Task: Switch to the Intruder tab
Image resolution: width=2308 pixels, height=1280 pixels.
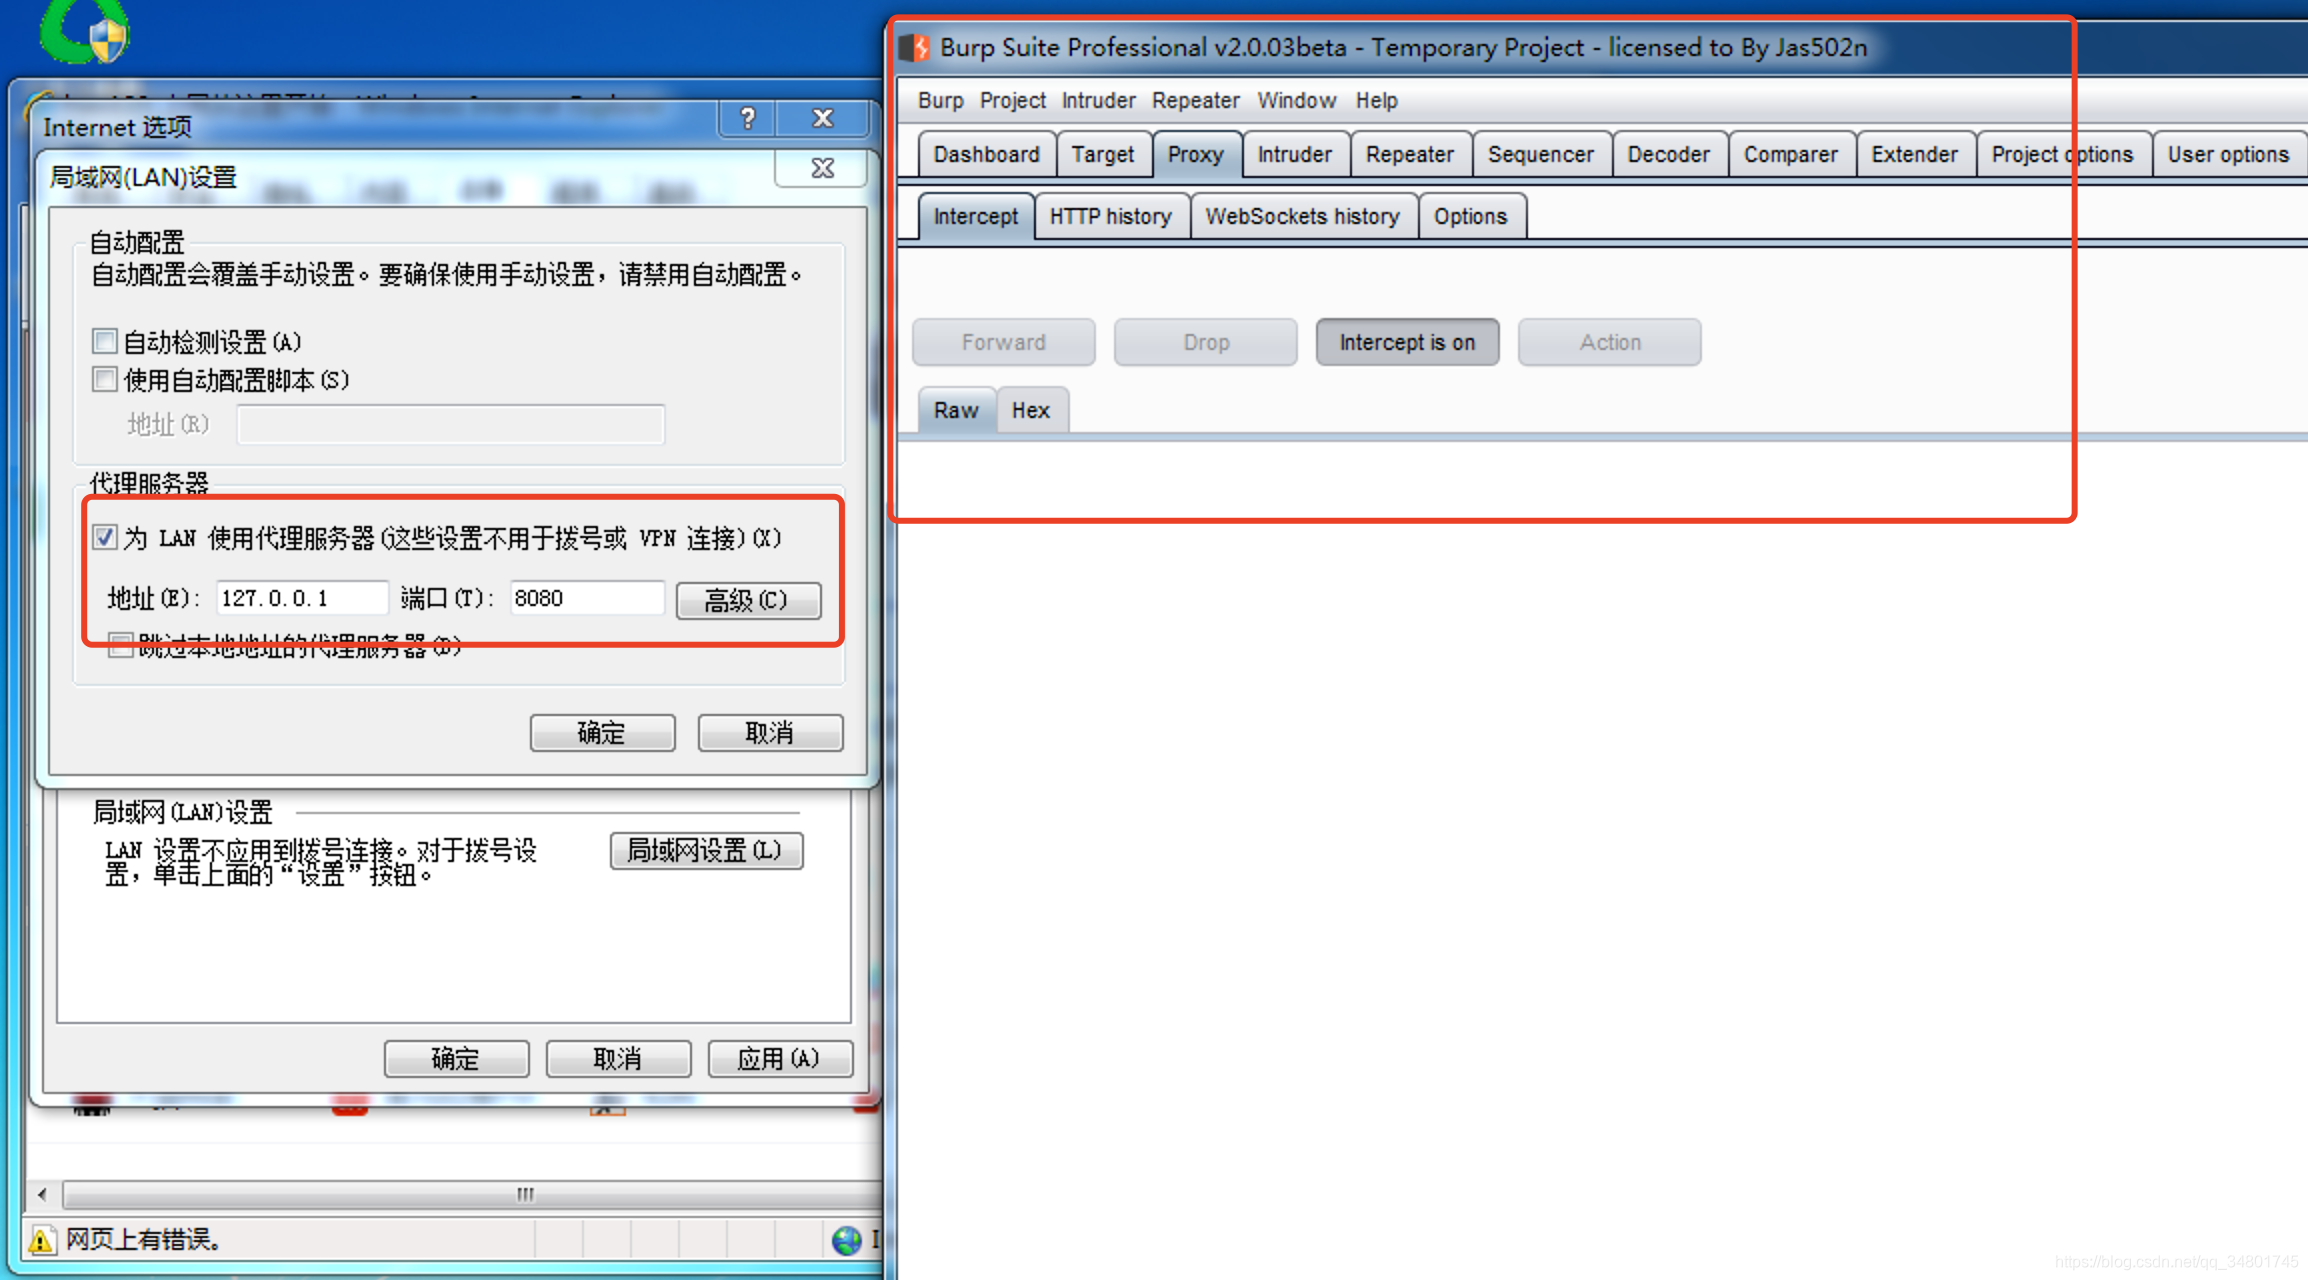Action: pos(1294,155)
